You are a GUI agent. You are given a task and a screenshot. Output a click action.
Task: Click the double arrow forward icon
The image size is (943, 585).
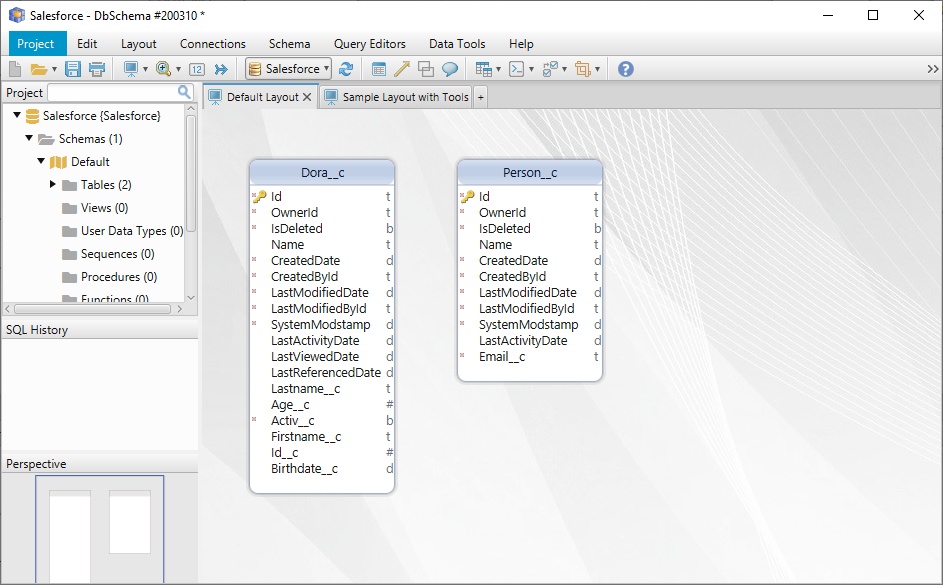221,69
